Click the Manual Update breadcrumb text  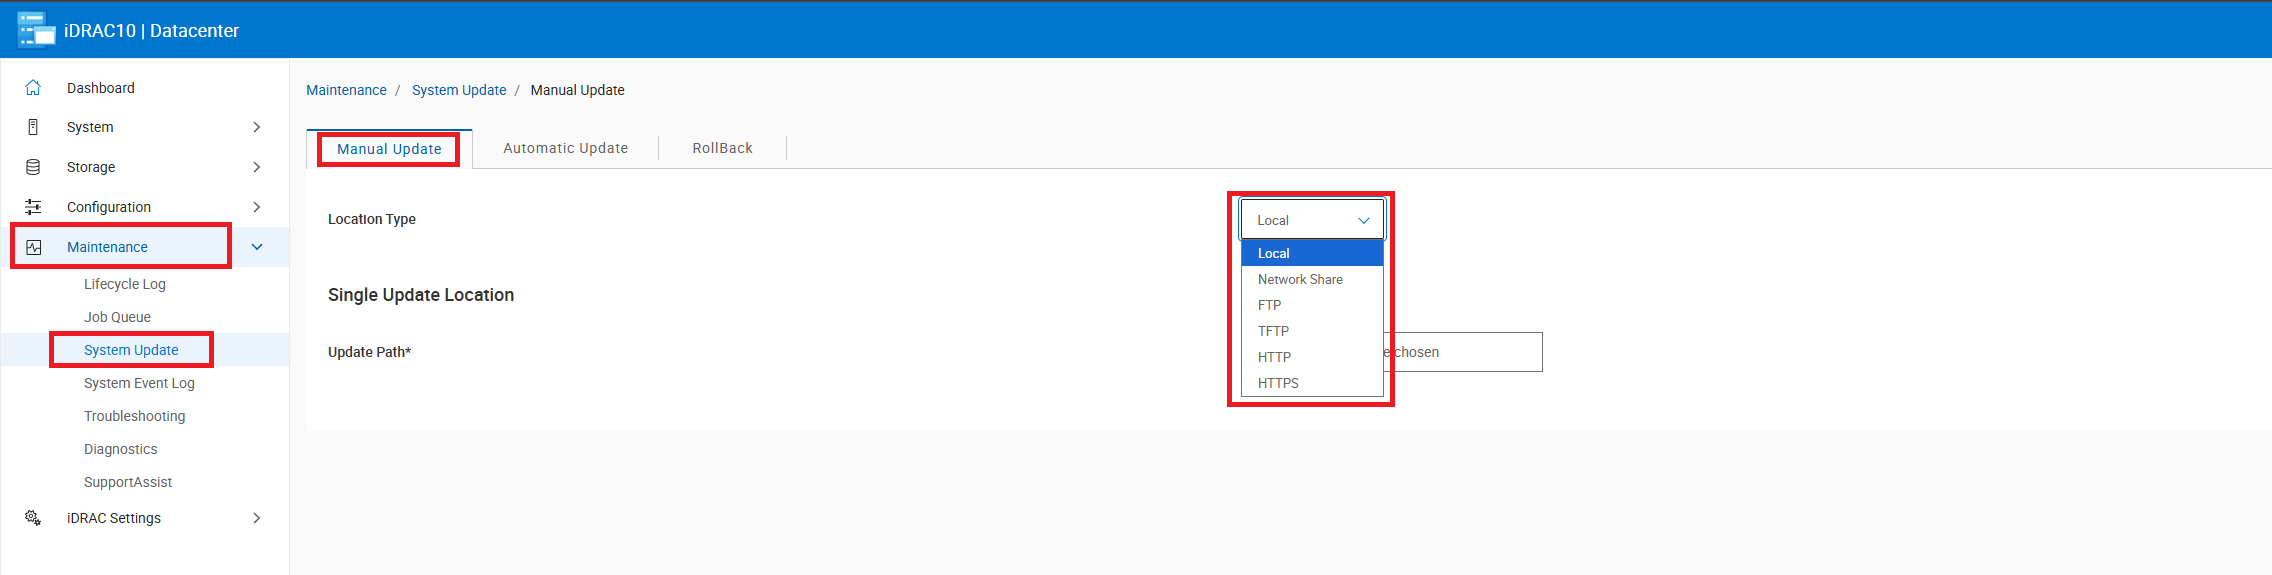pyautogui.click(x=578, y=90)
